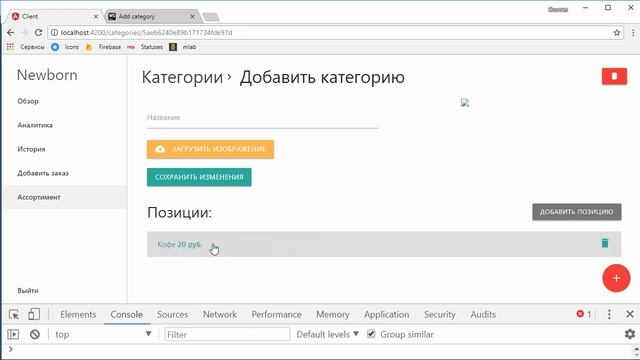Go to Категории breadcrumb link

pos(182,77)
